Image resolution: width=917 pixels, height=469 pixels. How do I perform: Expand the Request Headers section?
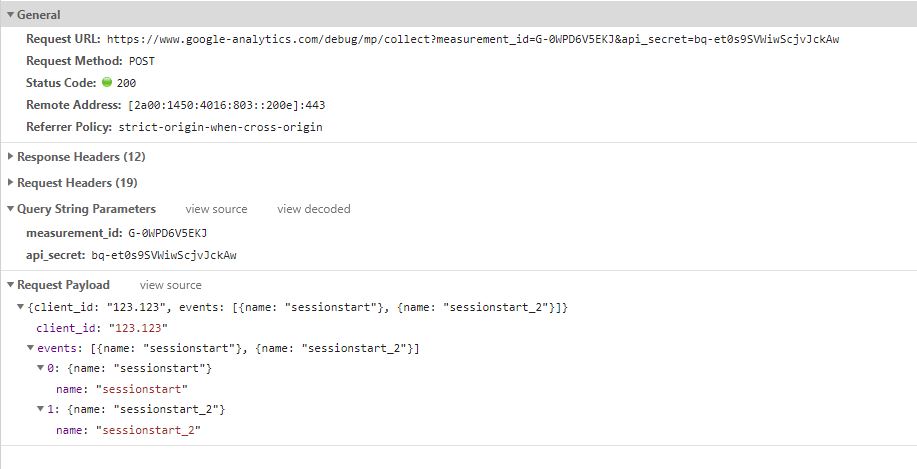(x=10, y=183)
